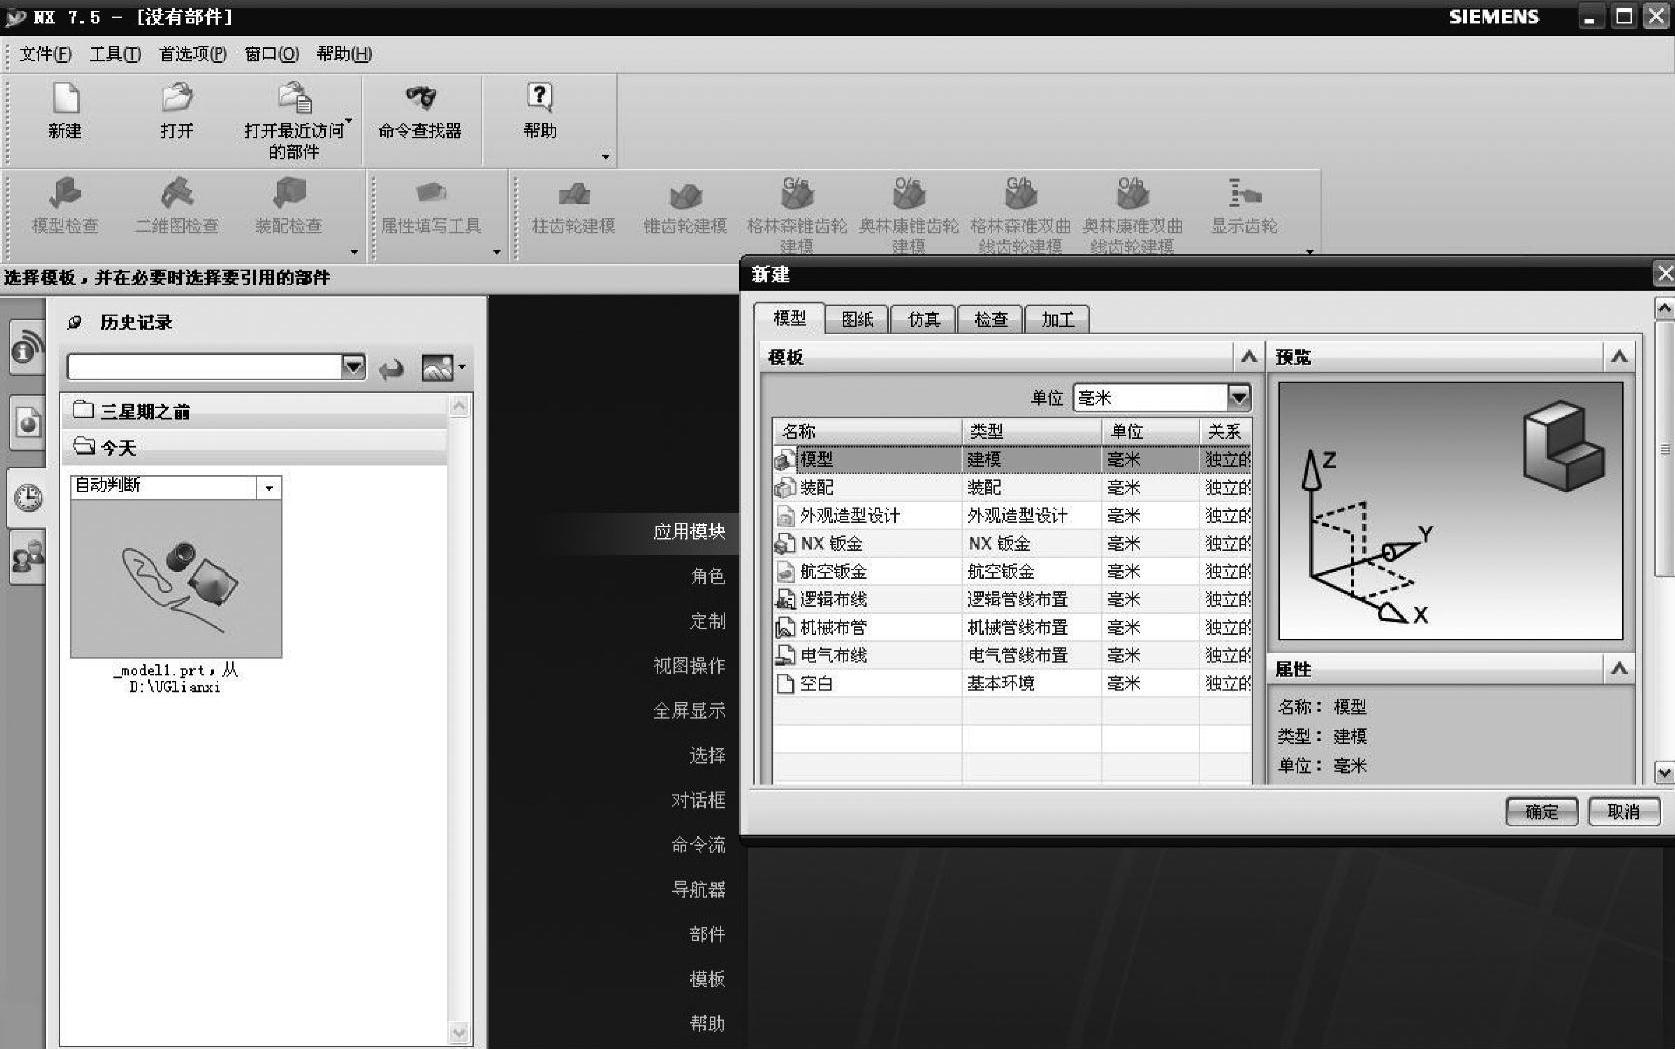
Task: Open the 单位 units dropdown
Action: click(x=1238, y=398)
